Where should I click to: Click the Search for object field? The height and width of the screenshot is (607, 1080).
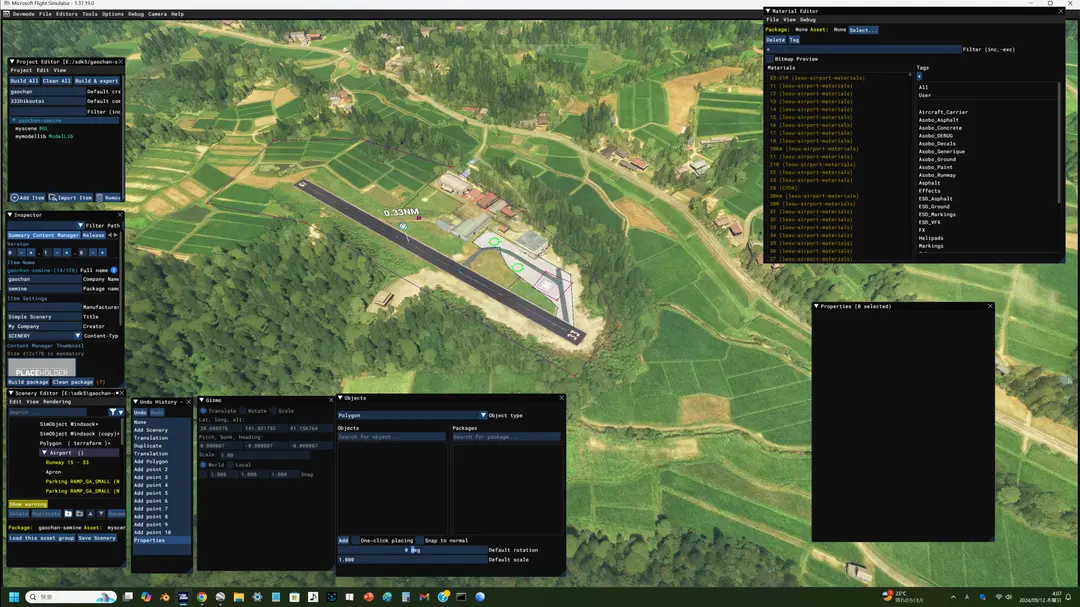391,437
